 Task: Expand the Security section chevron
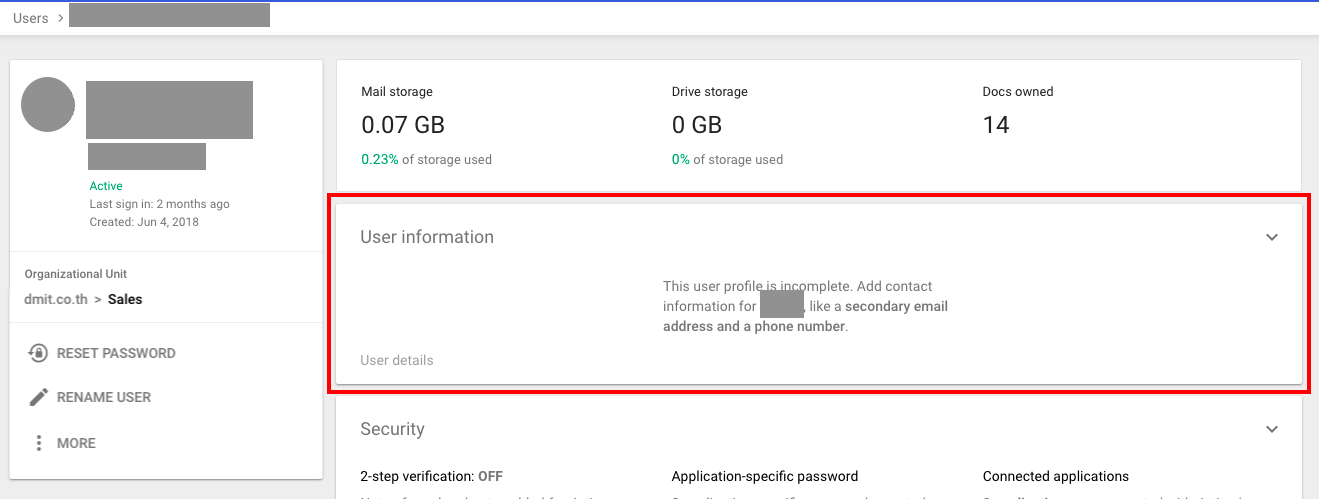[x=1272, y=429]
